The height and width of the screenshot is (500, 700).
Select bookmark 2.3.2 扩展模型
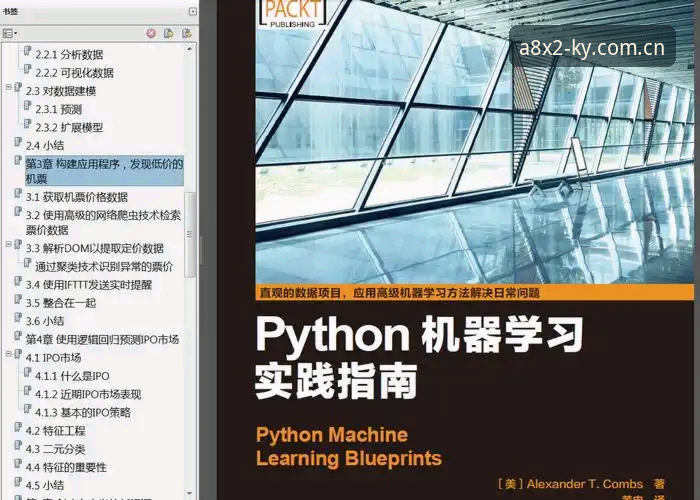(69, 127)
